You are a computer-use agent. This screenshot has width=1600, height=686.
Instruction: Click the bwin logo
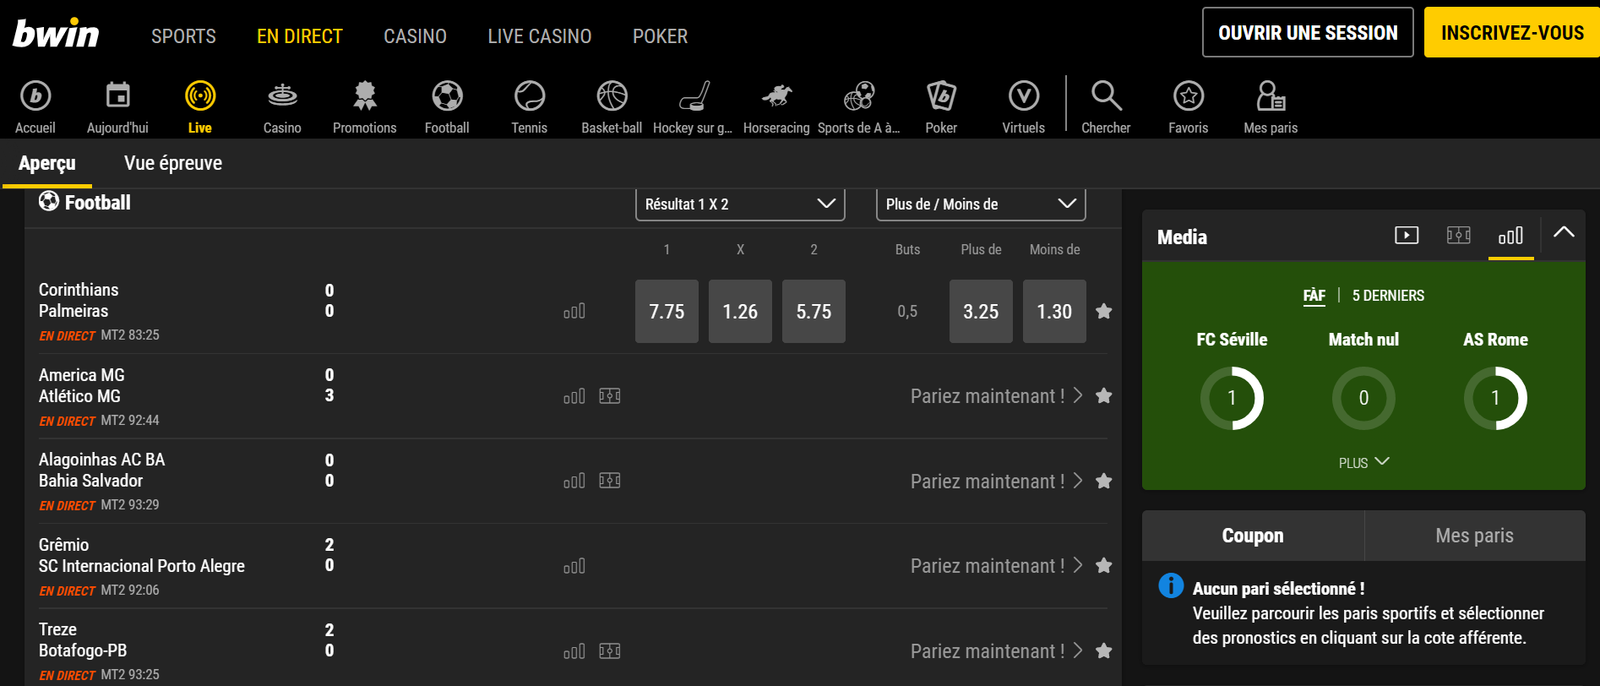[56, 33]
